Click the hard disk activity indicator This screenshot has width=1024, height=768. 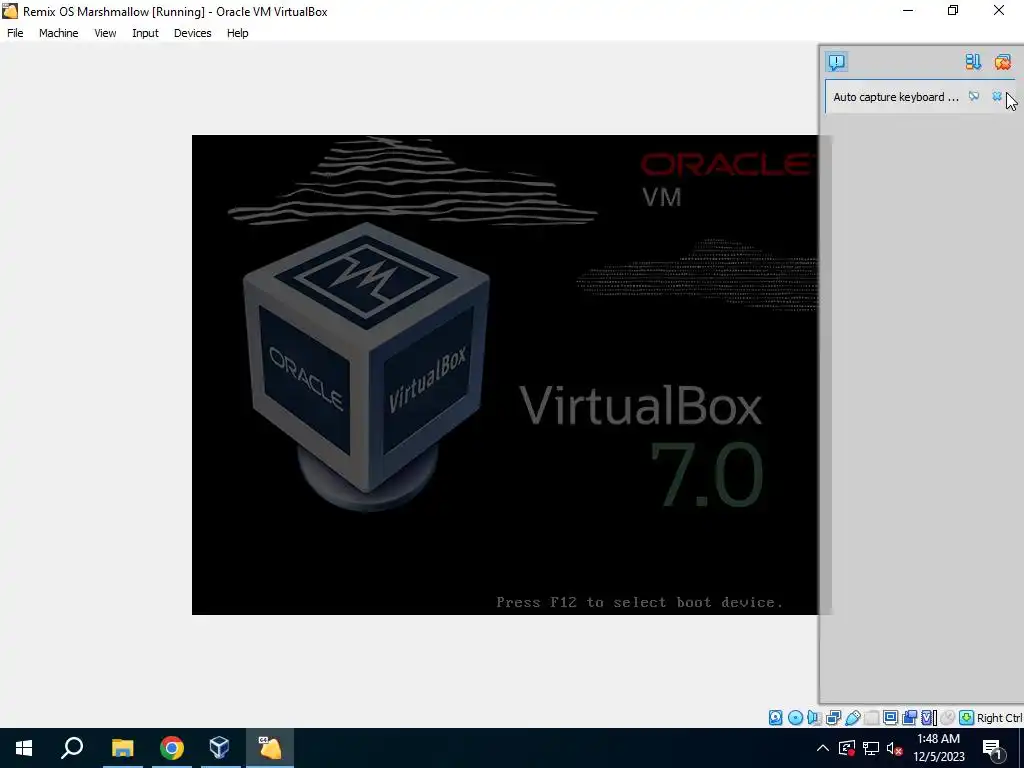(x=775, y=718)
